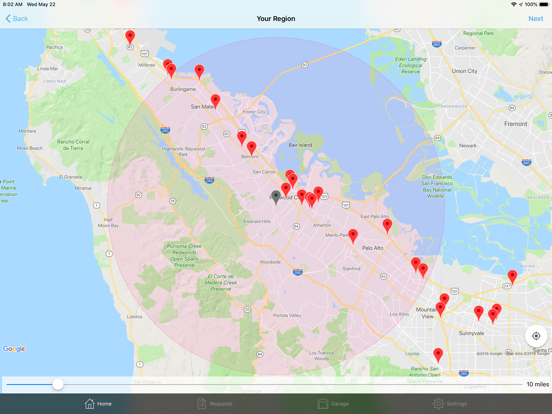Tap the Pacifica map label

54,47
